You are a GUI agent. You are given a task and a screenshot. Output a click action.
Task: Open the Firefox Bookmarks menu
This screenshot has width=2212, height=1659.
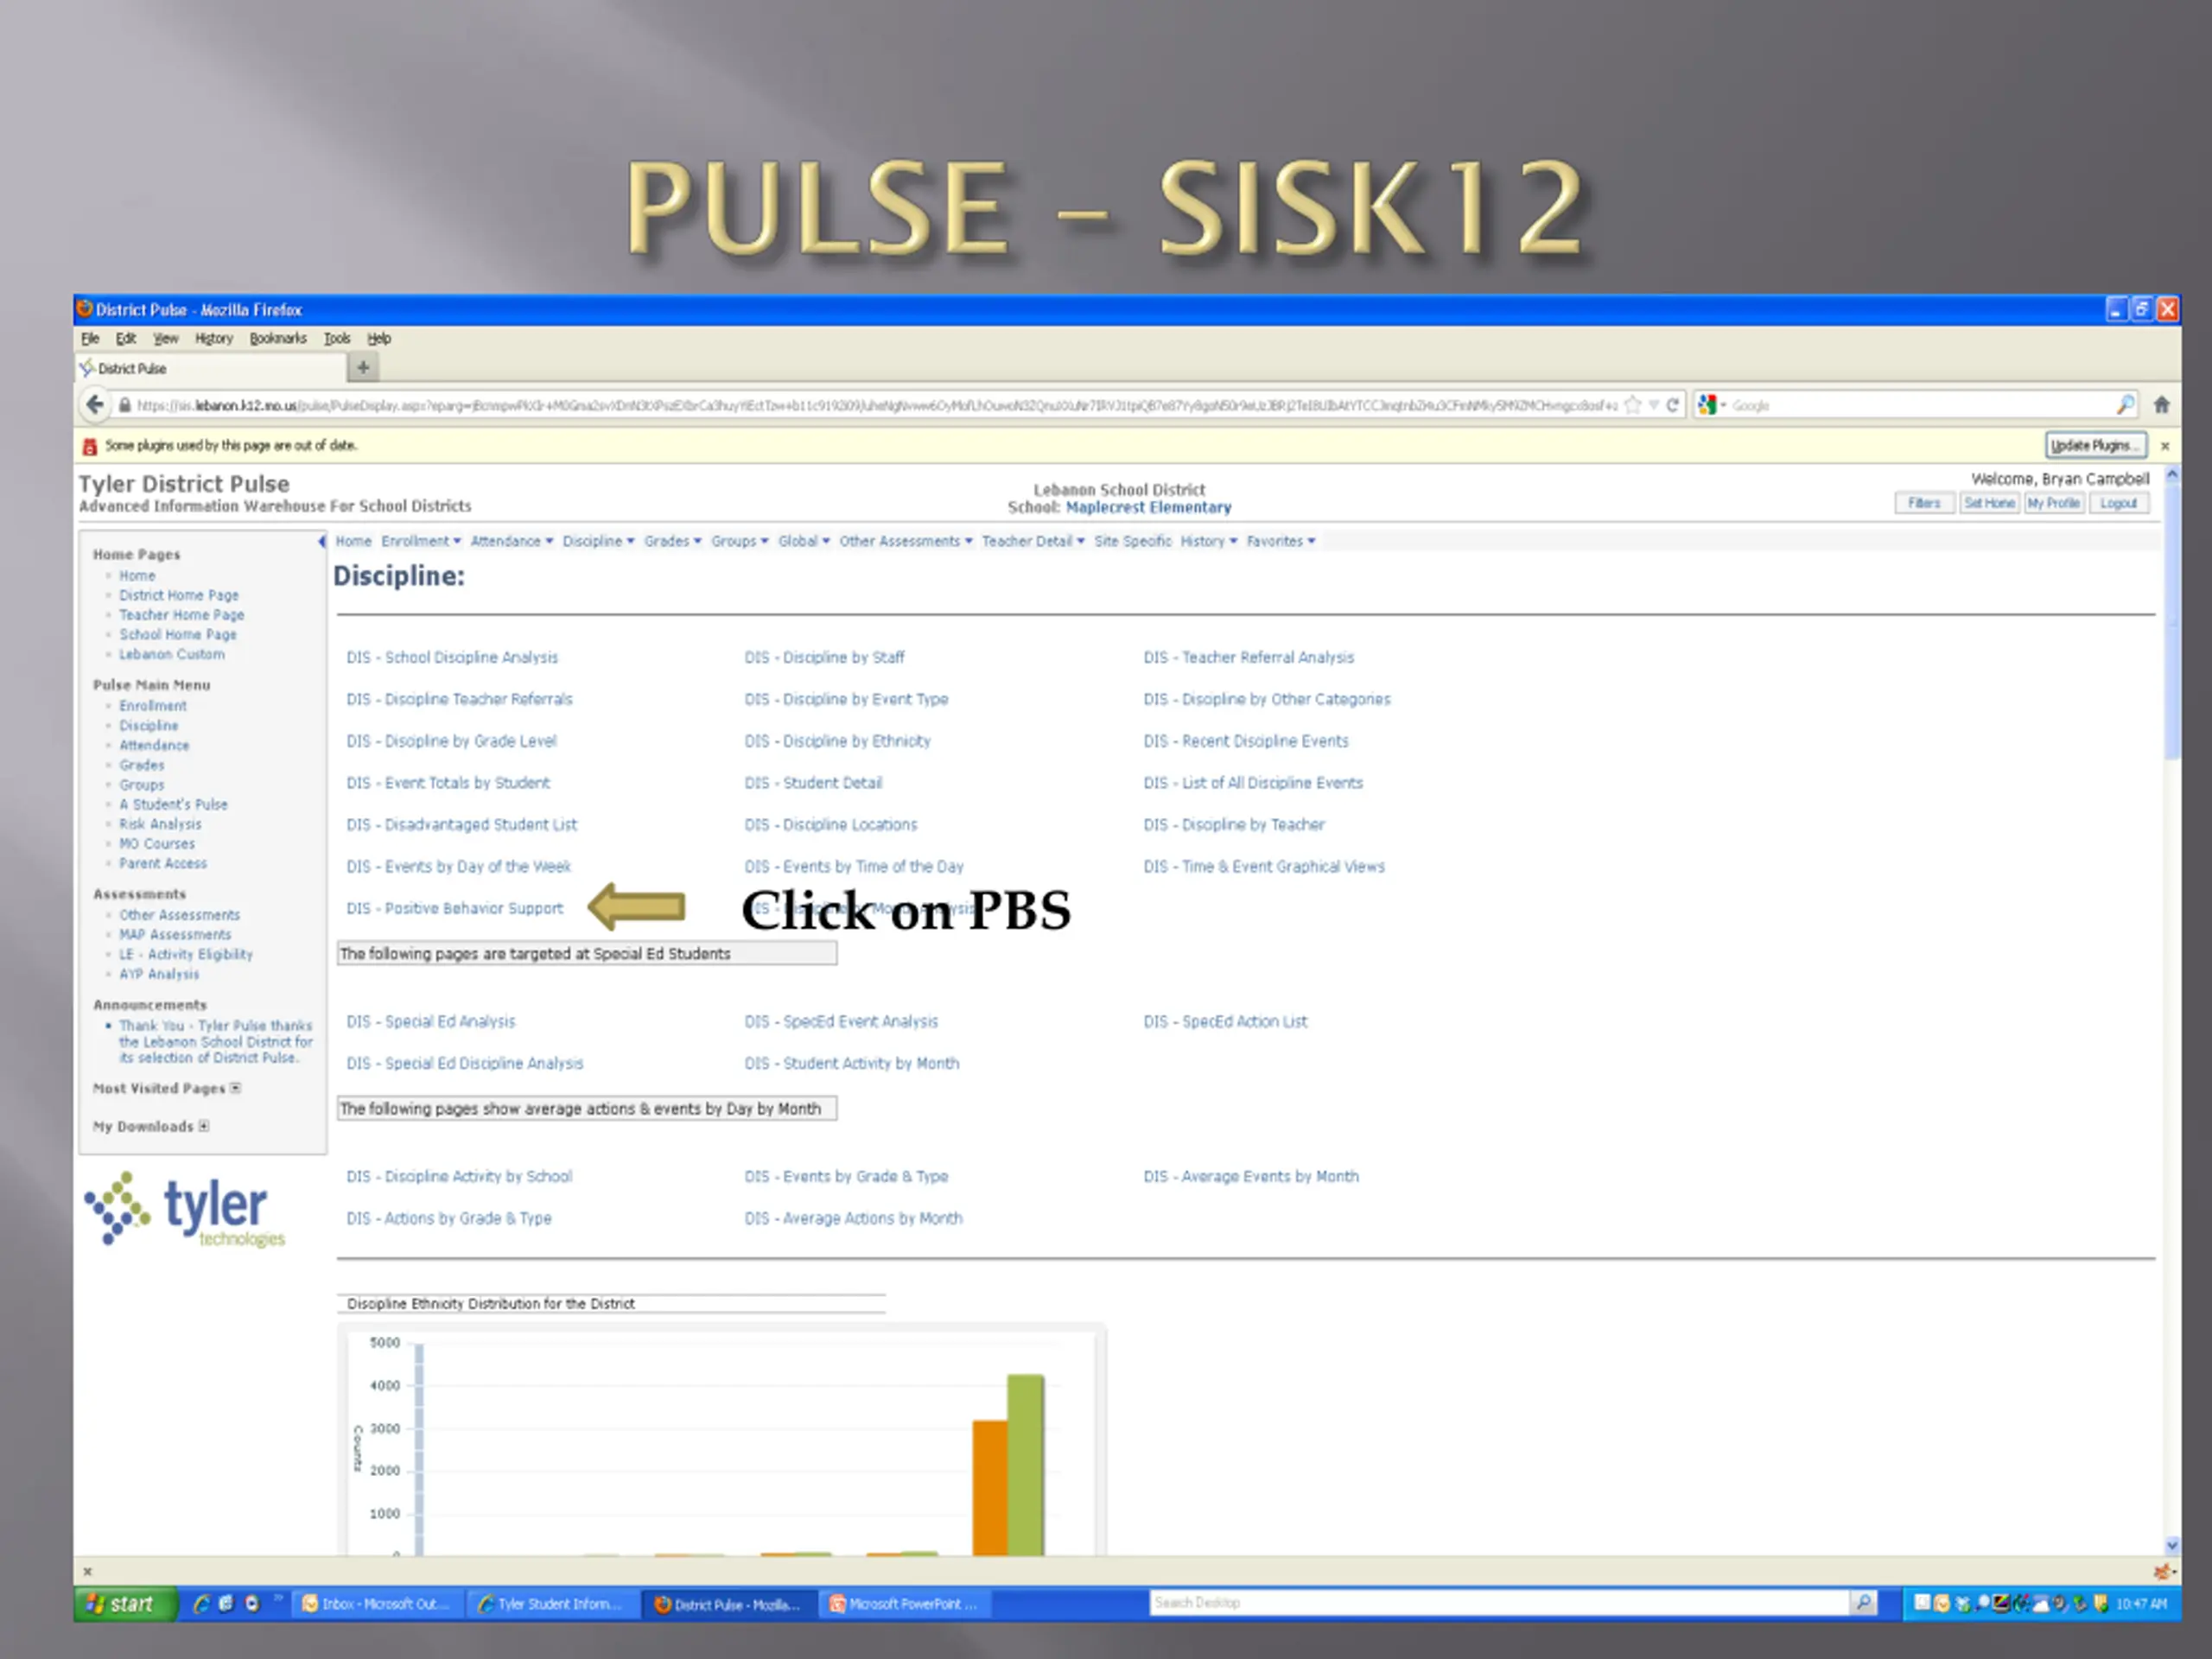point(278,338)
